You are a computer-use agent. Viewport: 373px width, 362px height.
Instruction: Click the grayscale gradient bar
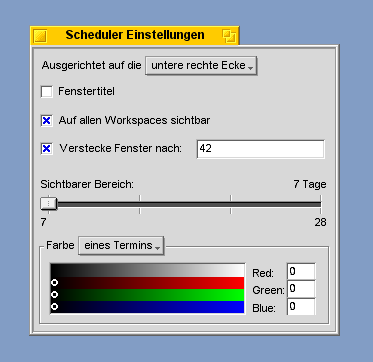[147, 270]
